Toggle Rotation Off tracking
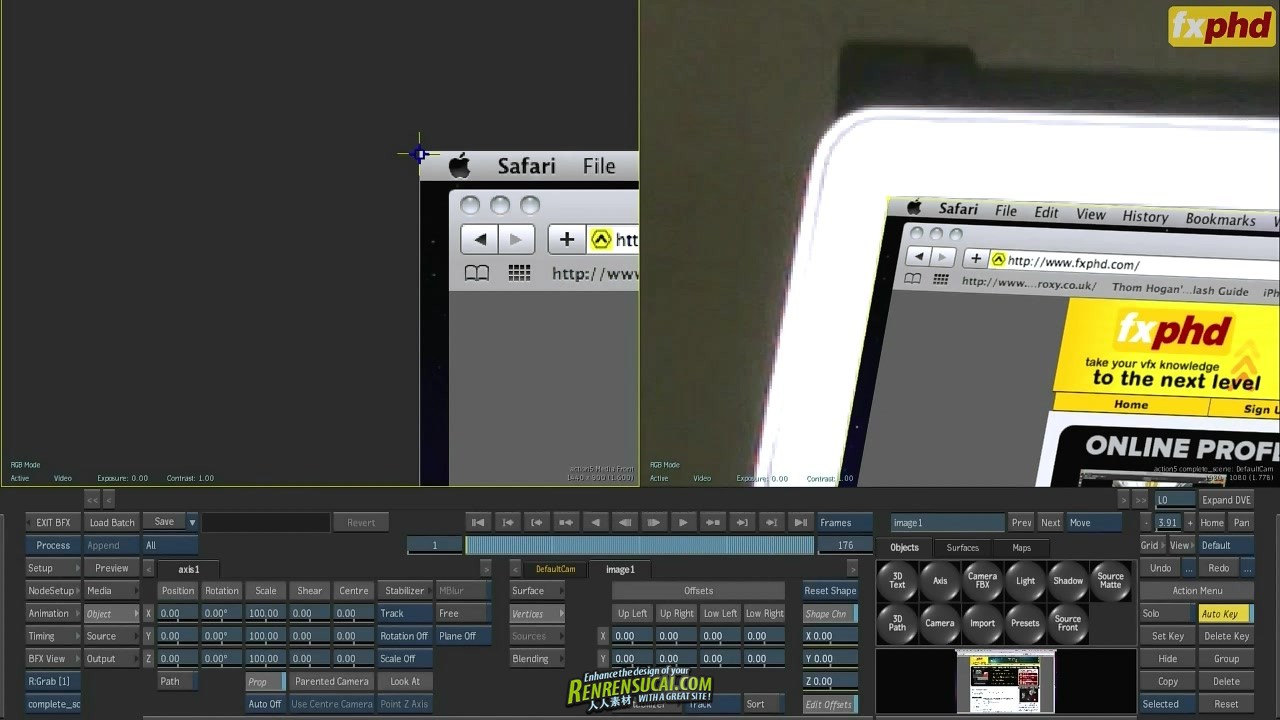Screen dimensions: 1280x720 coord(404,636)
